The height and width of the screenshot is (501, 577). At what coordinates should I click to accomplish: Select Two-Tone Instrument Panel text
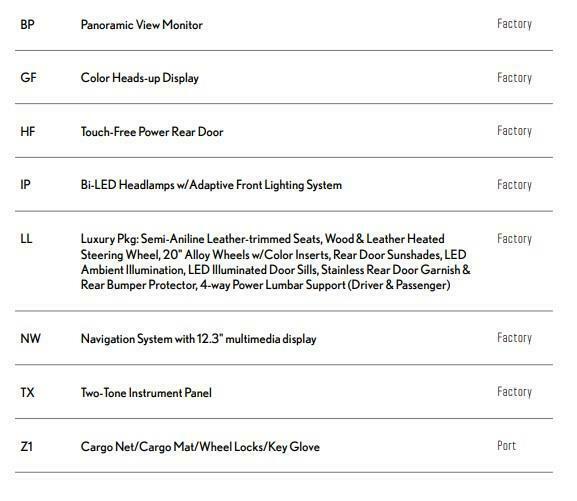point(146,393)
